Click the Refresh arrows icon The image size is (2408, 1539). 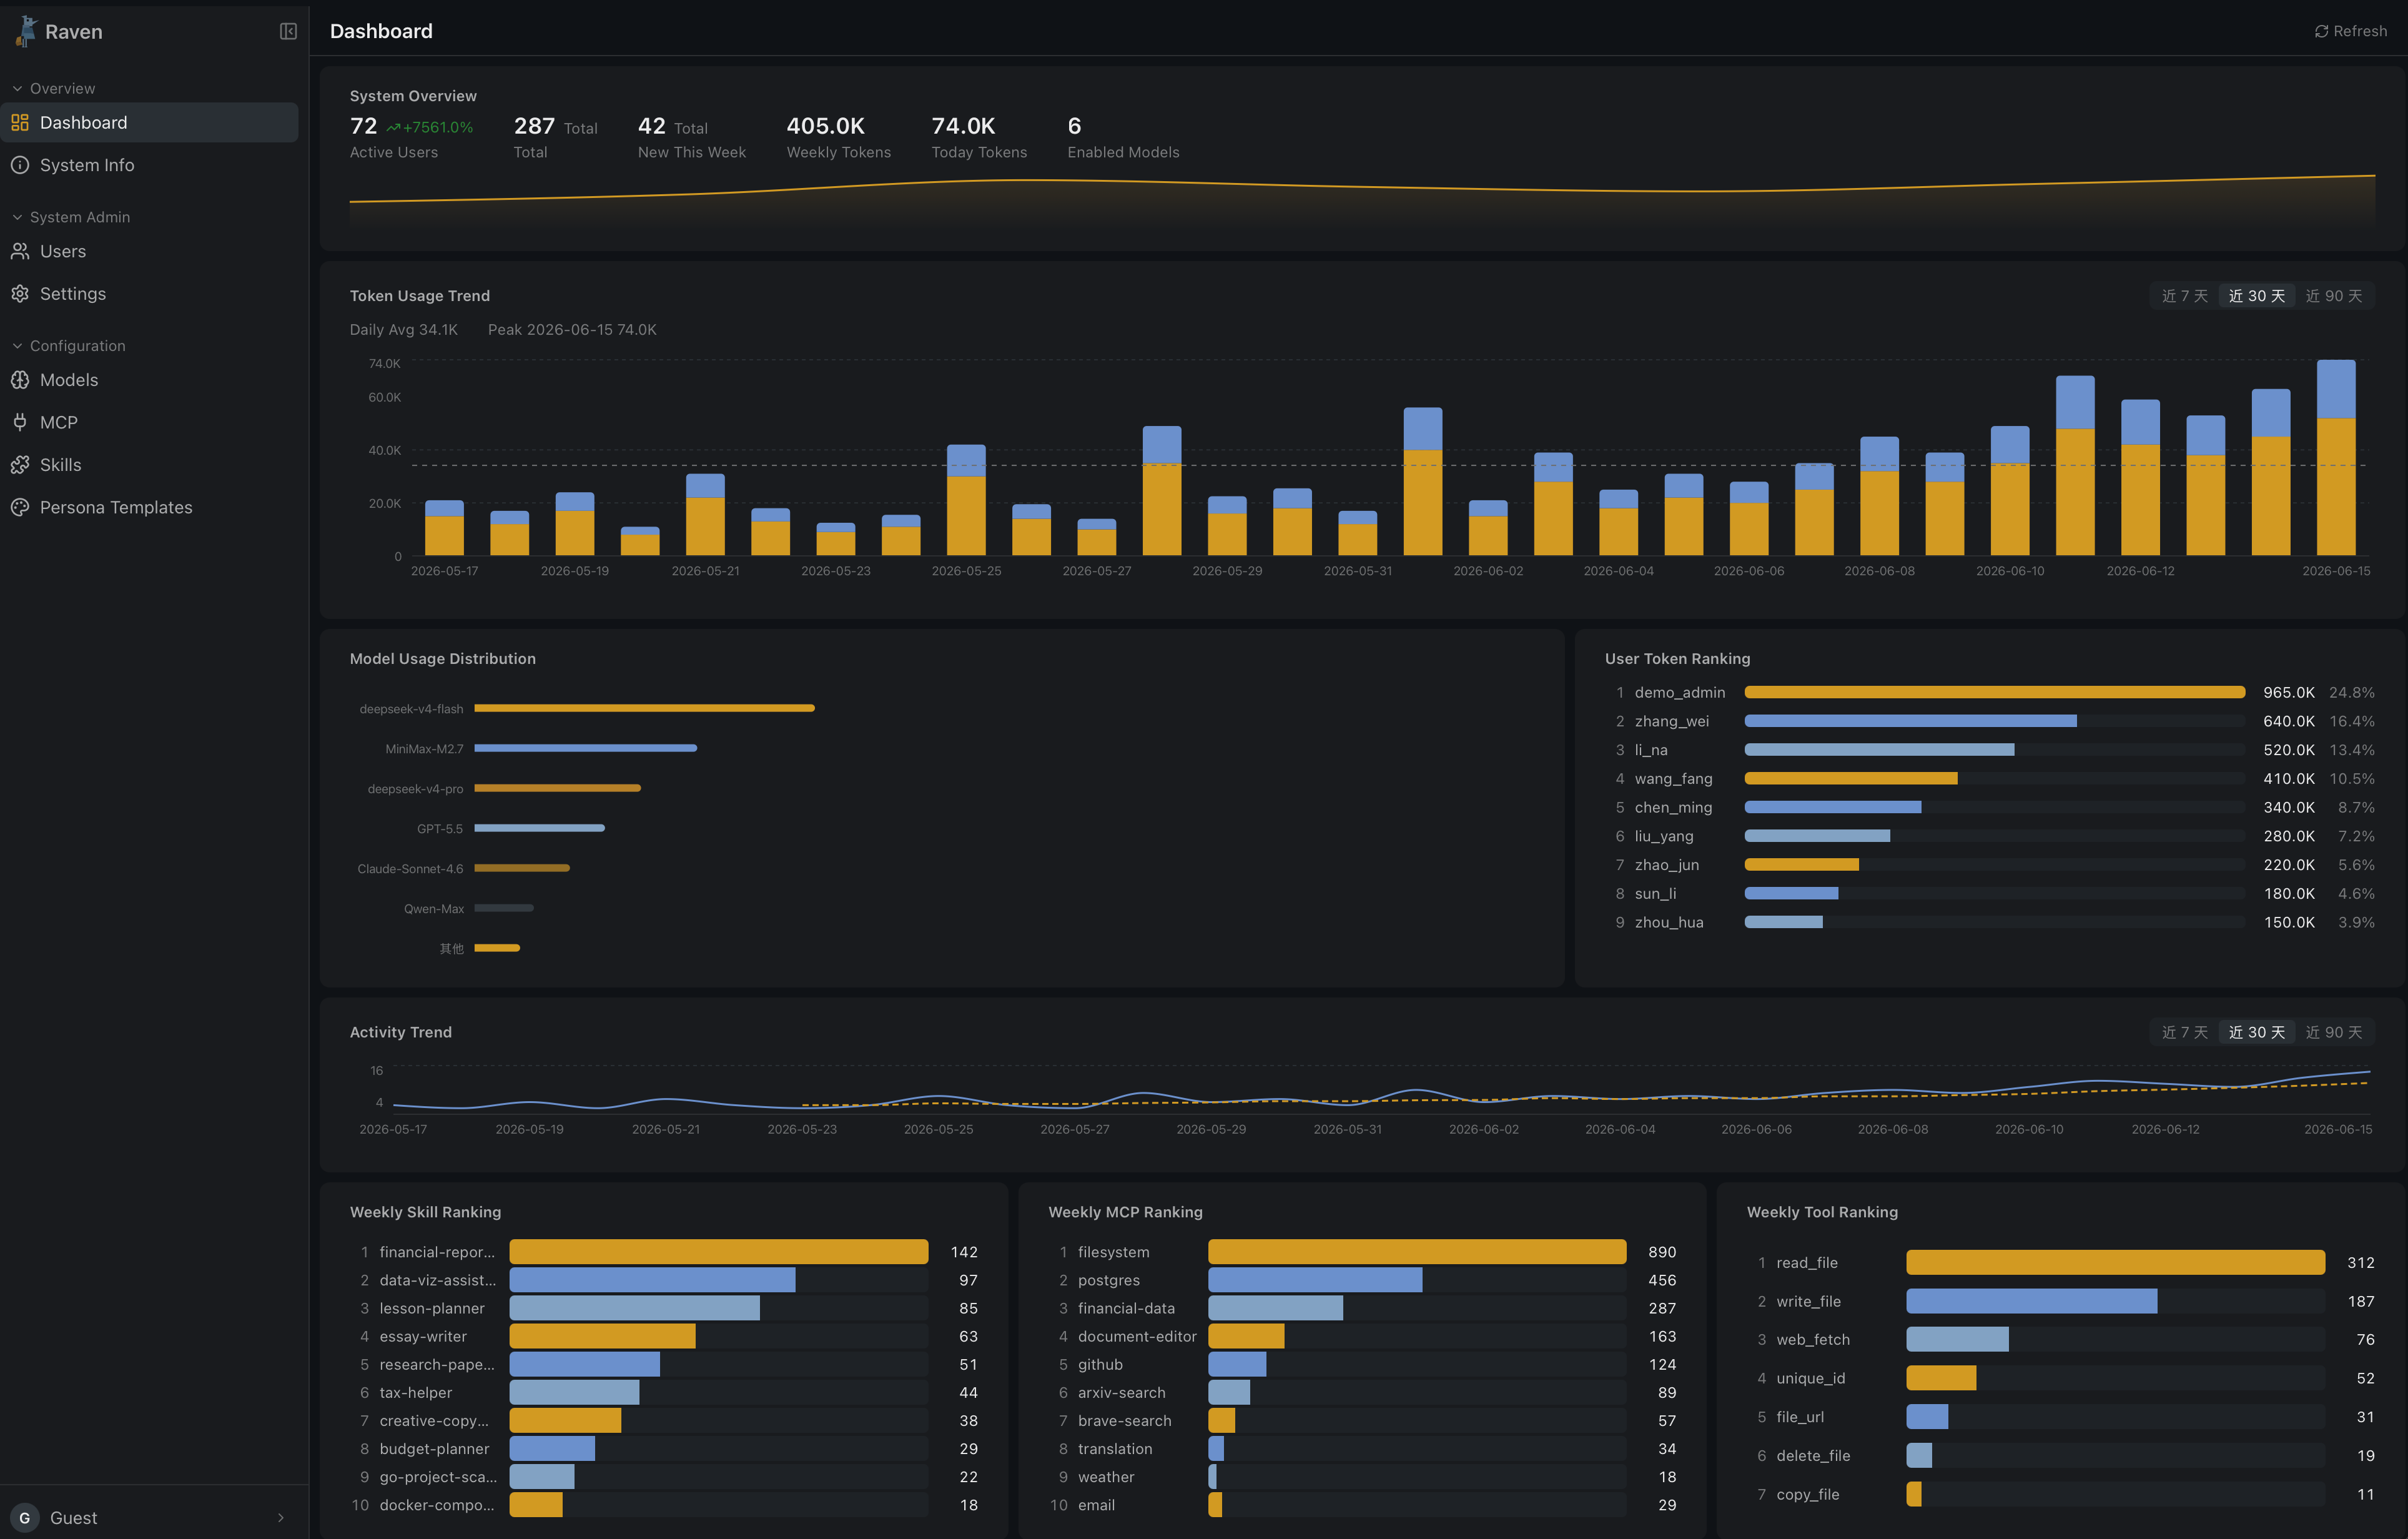coord(2321,31)
